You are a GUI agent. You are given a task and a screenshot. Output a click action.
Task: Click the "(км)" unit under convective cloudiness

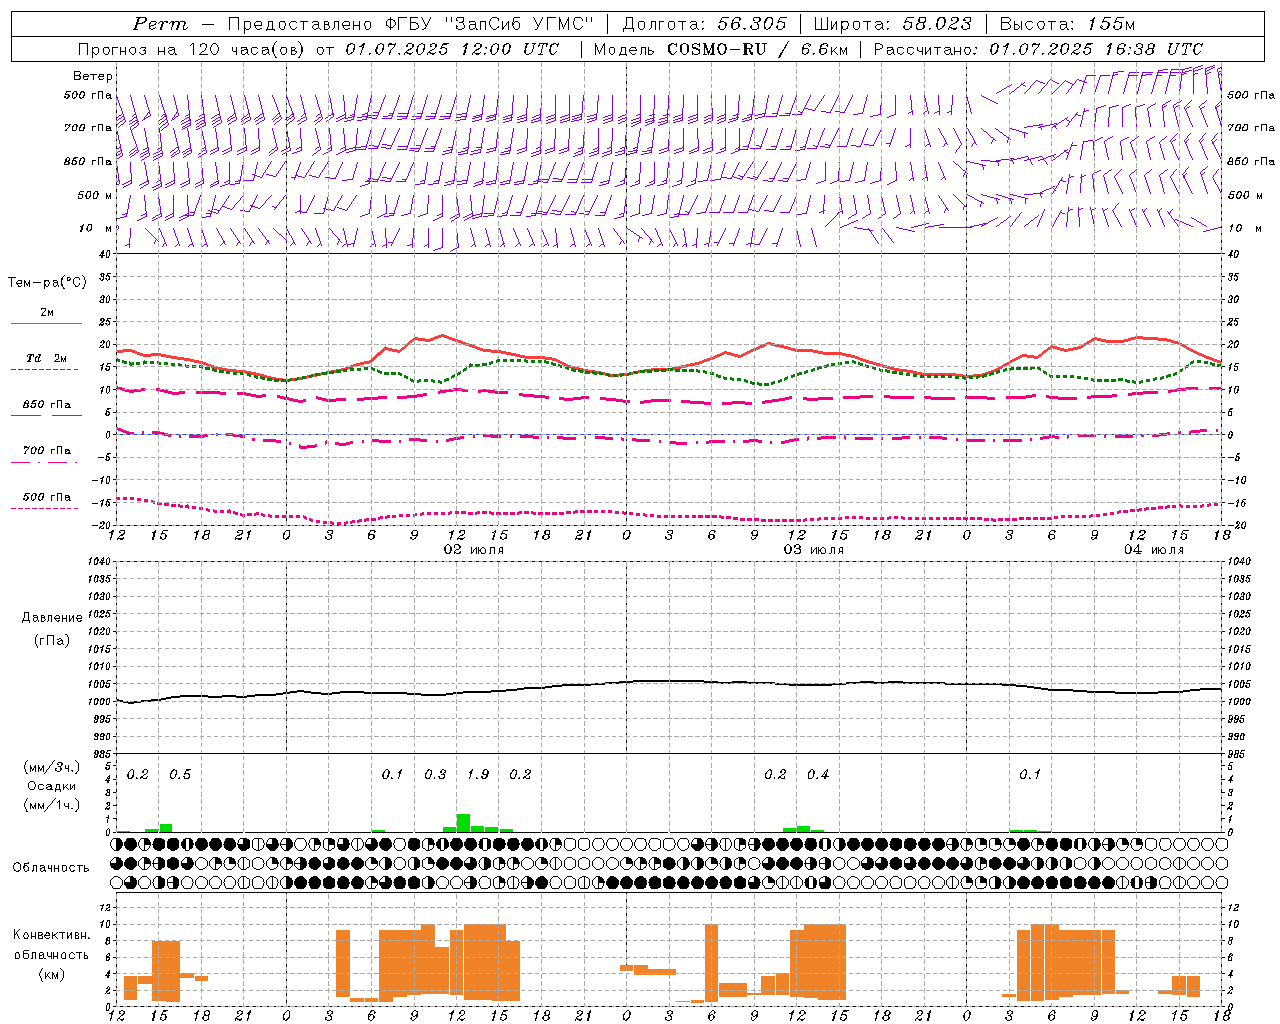[52, 974]
